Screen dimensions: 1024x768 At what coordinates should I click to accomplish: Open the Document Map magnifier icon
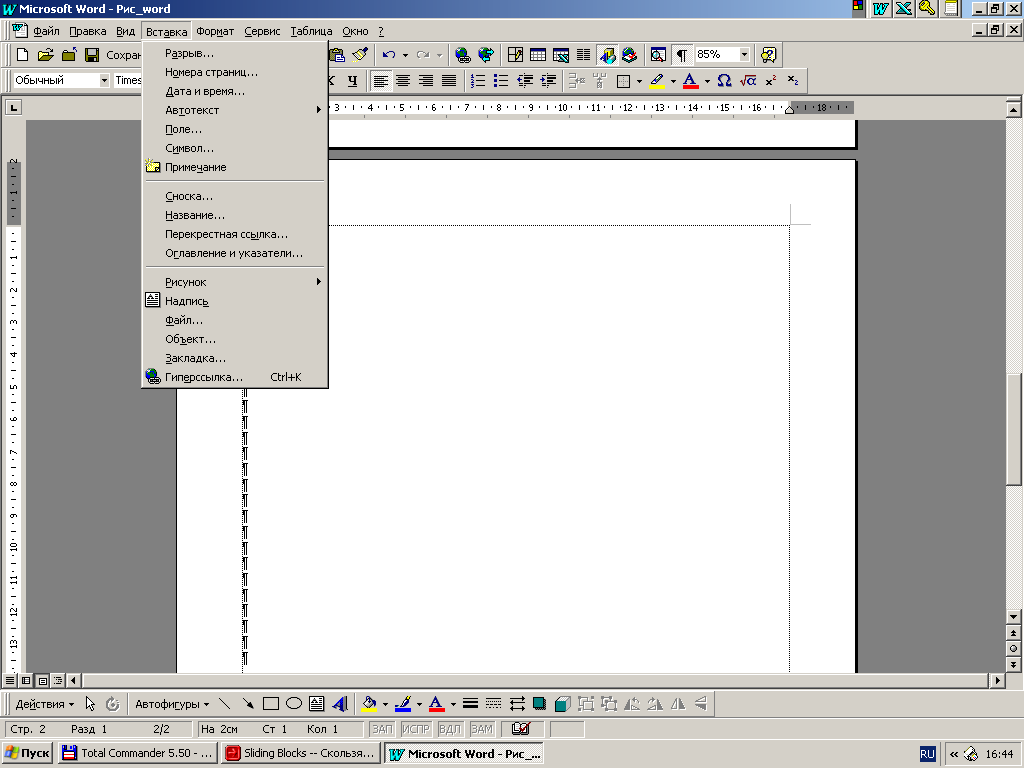[658, 55]
